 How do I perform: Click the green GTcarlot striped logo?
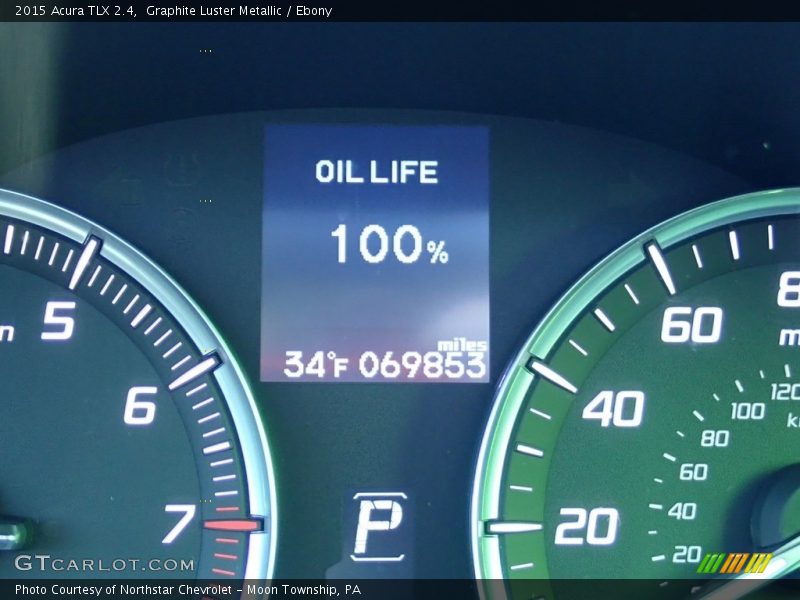737,560
